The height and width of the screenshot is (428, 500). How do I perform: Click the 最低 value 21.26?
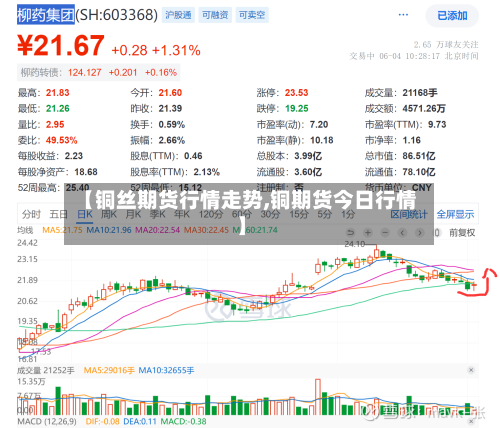(58, 108)
